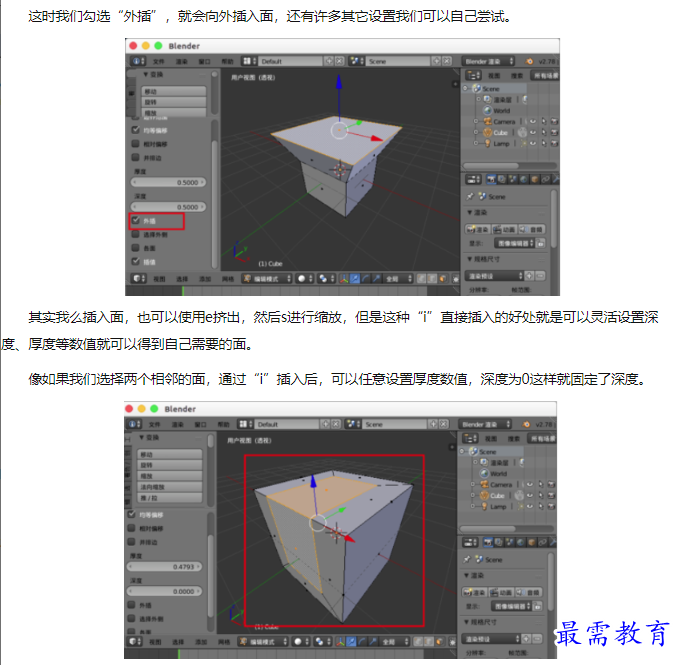Click Scene name field in lower screenshot

[395, 424]
